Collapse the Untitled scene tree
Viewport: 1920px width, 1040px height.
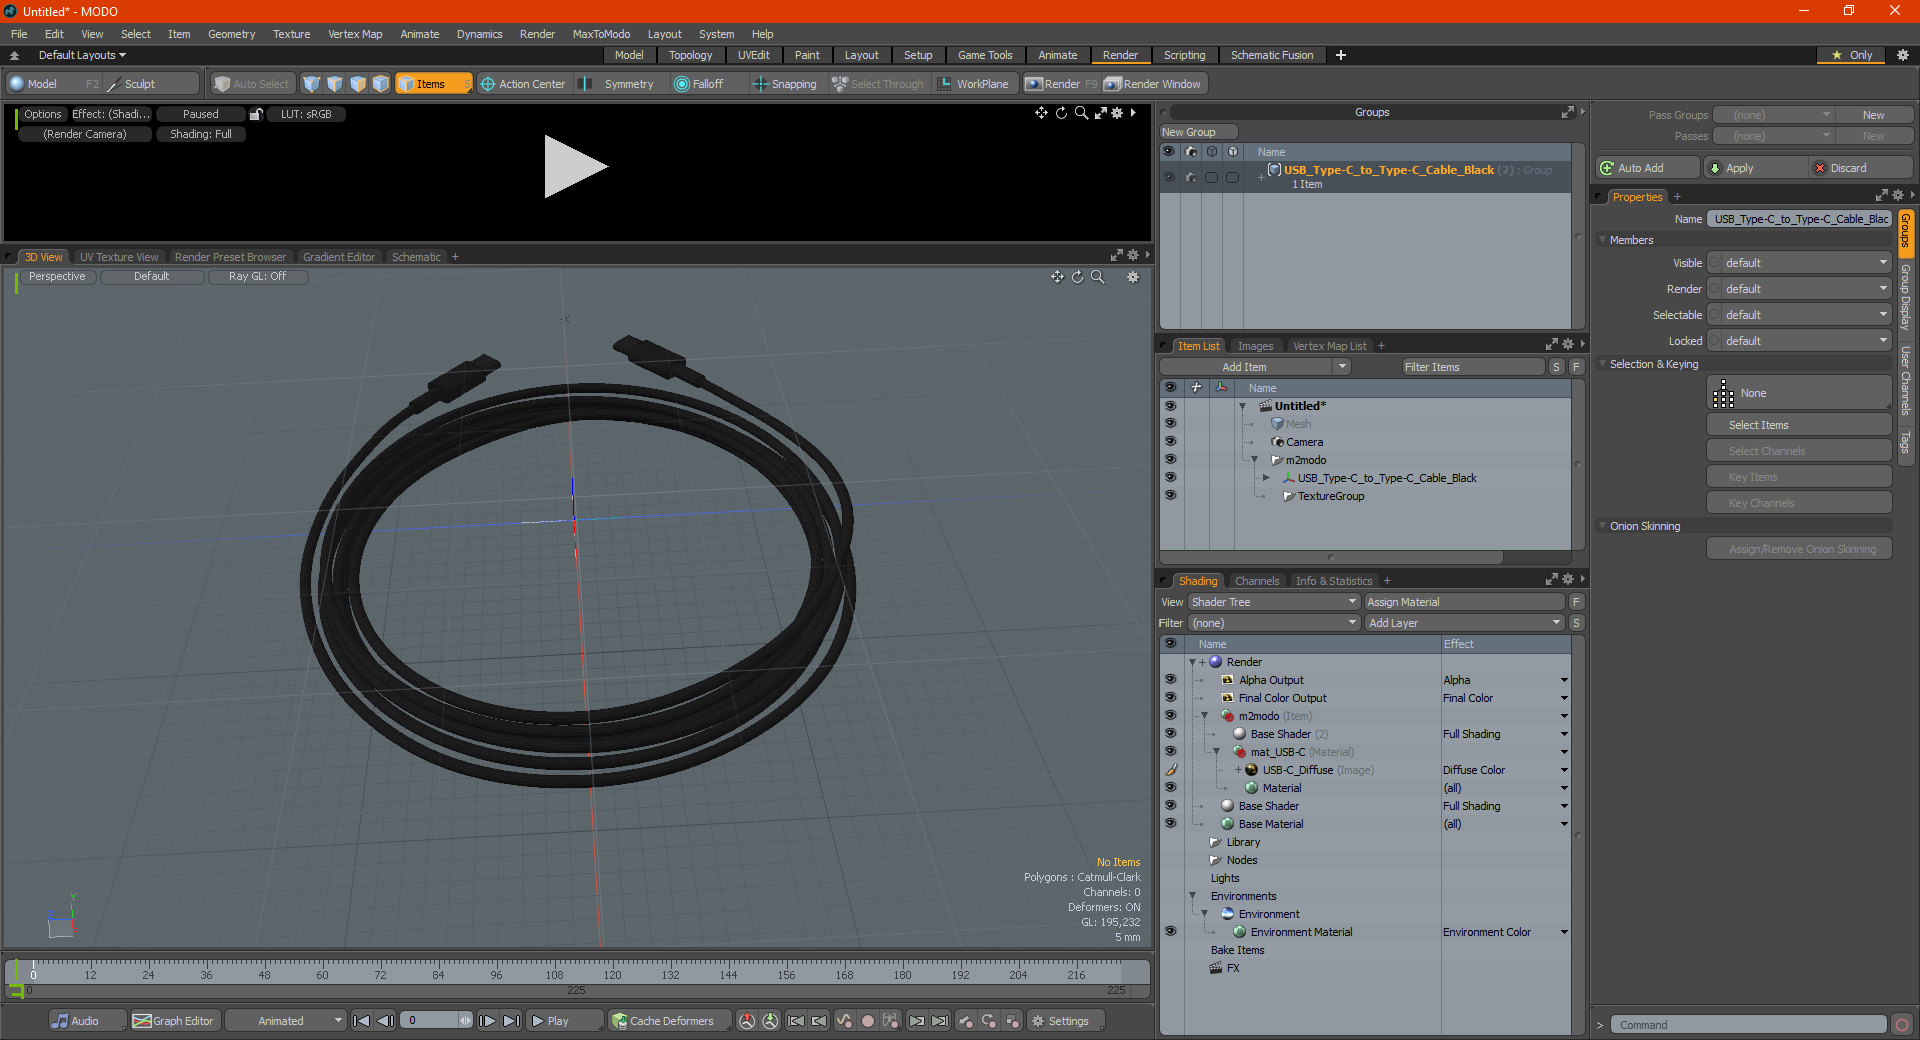tap(1242, 406)
